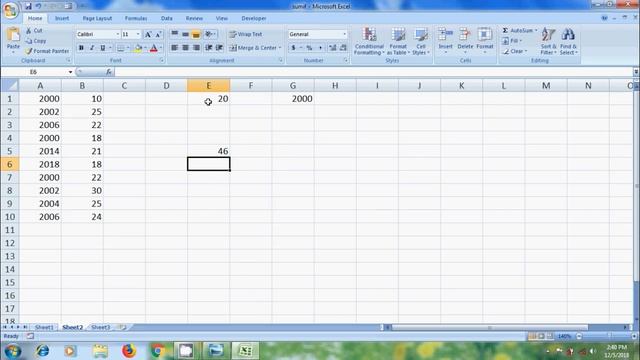Expand the font size dropdown

[138, 34]
